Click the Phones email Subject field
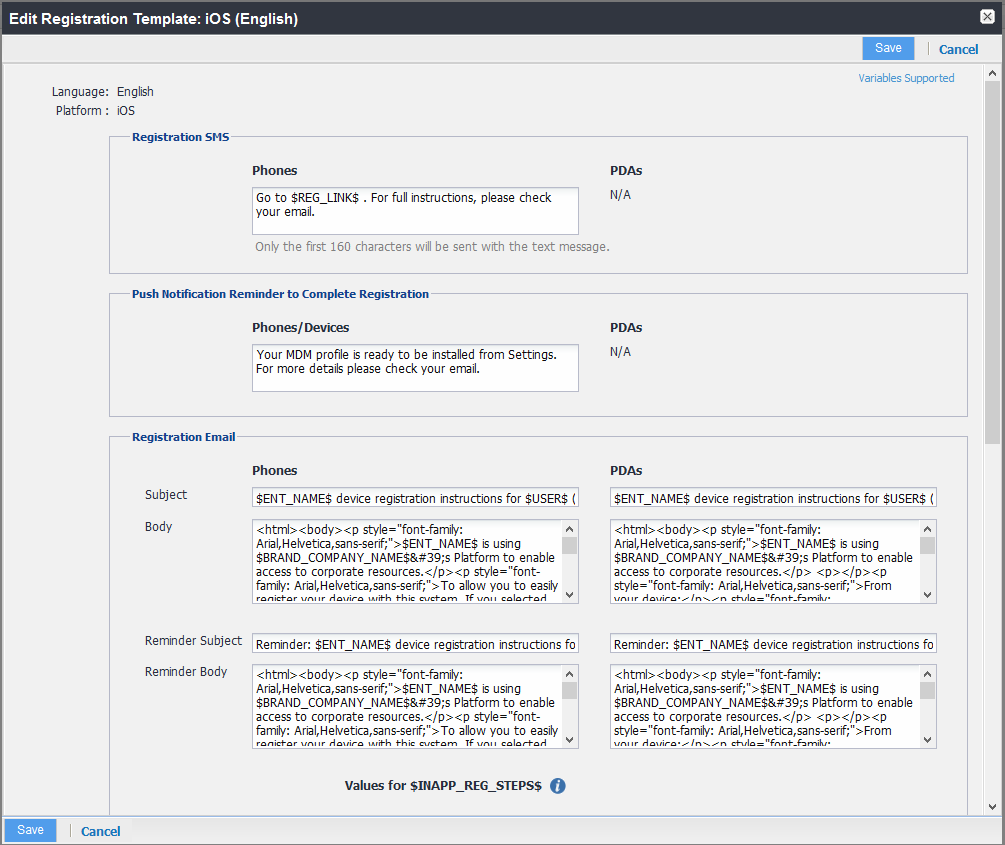Image resolution: width=1005 pixels, height=845 pixels. (415, 496)
